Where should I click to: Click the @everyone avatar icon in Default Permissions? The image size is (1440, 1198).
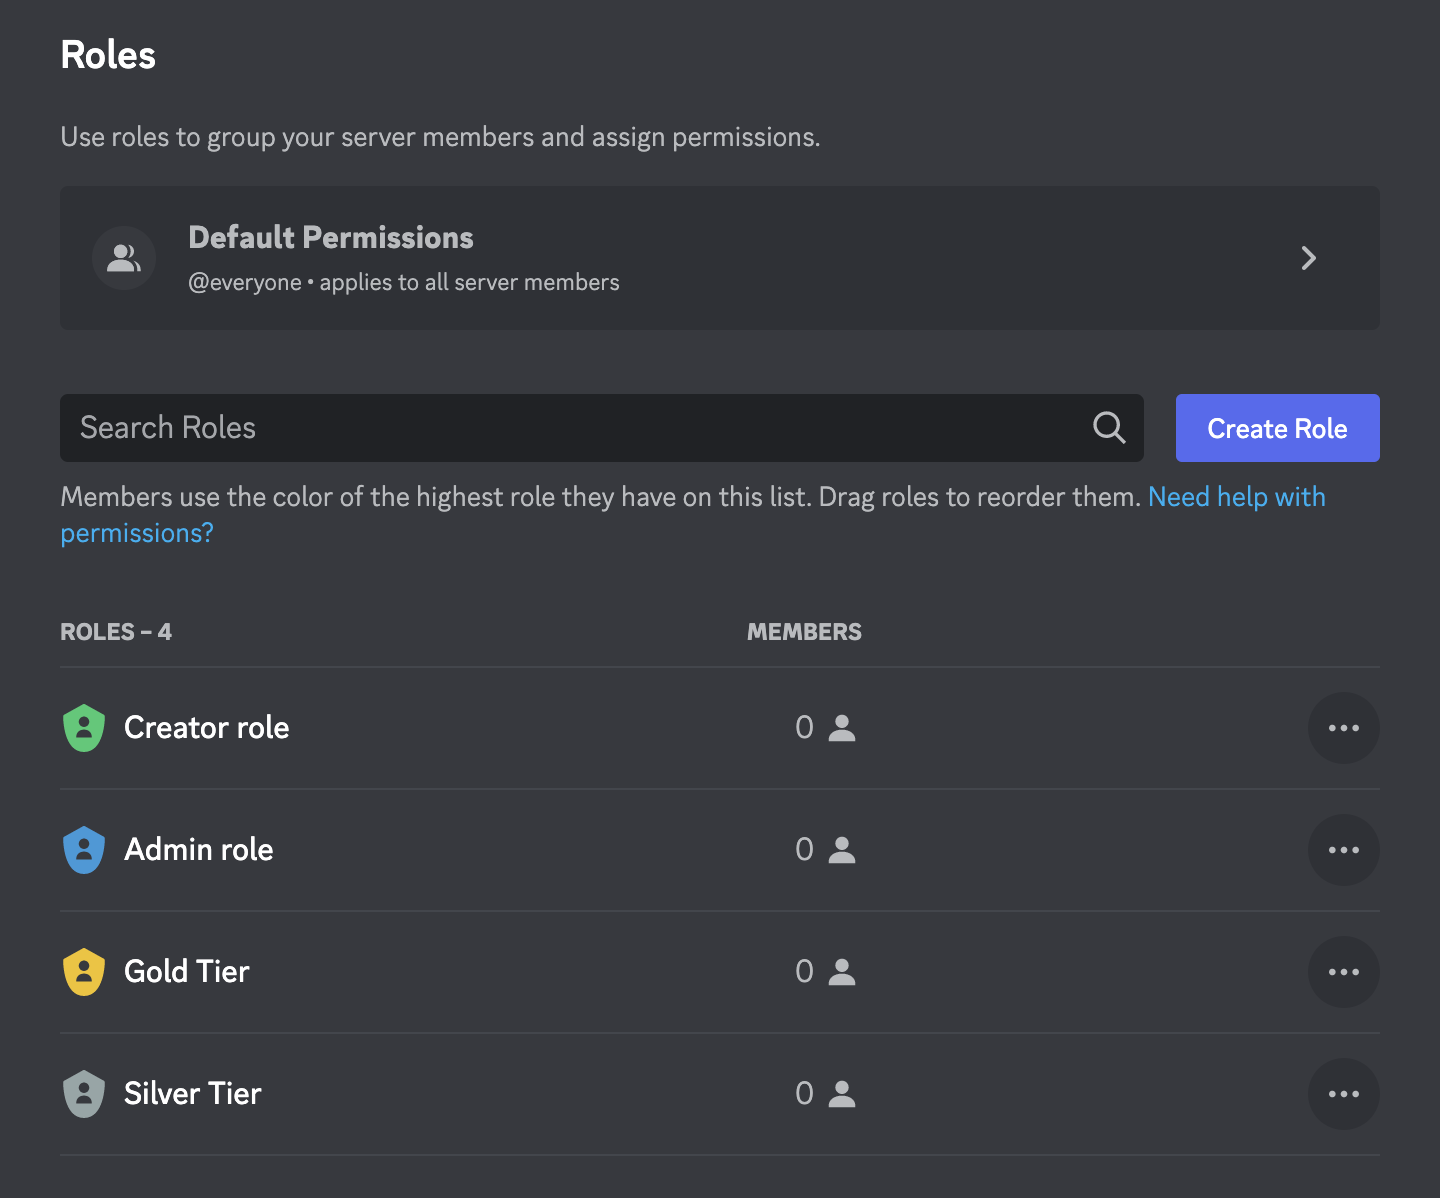[x=124, y=258]
